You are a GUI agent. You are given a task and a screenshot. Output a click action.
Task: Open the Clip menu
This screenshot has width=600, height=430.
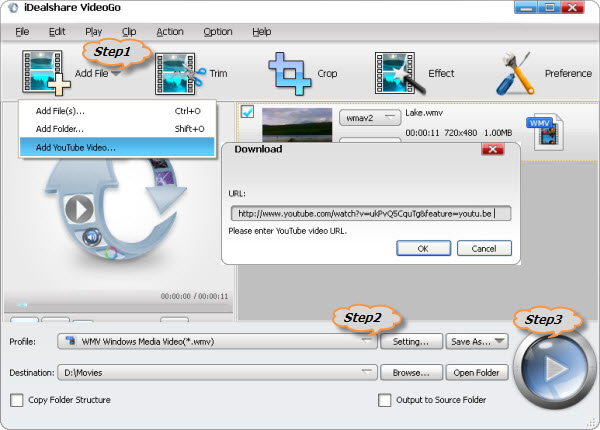tap(129, 32)
